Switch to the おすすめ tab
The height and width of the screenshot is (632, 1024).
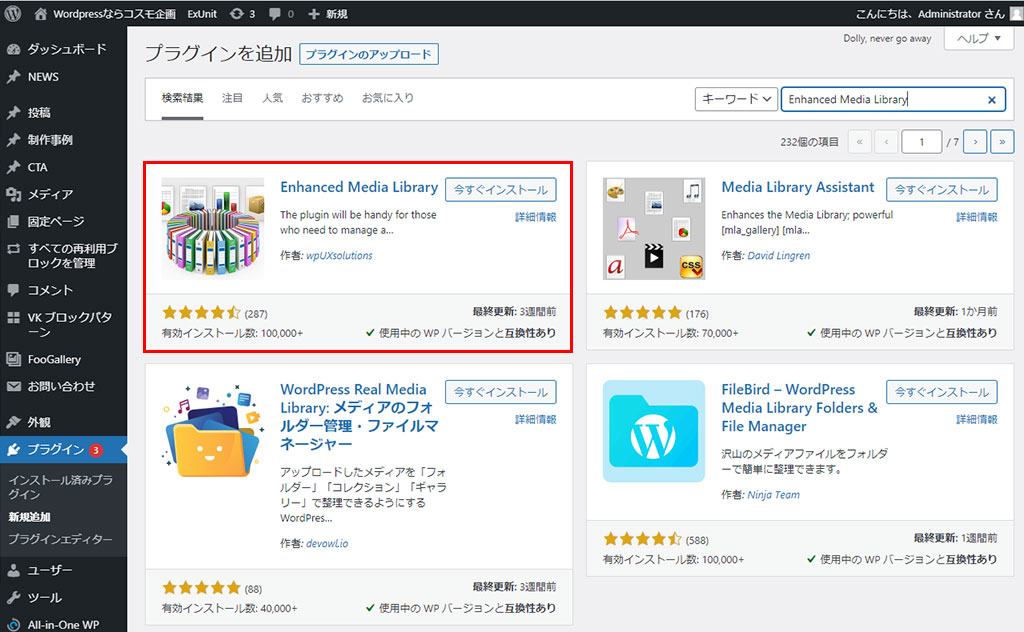[322, 98]
